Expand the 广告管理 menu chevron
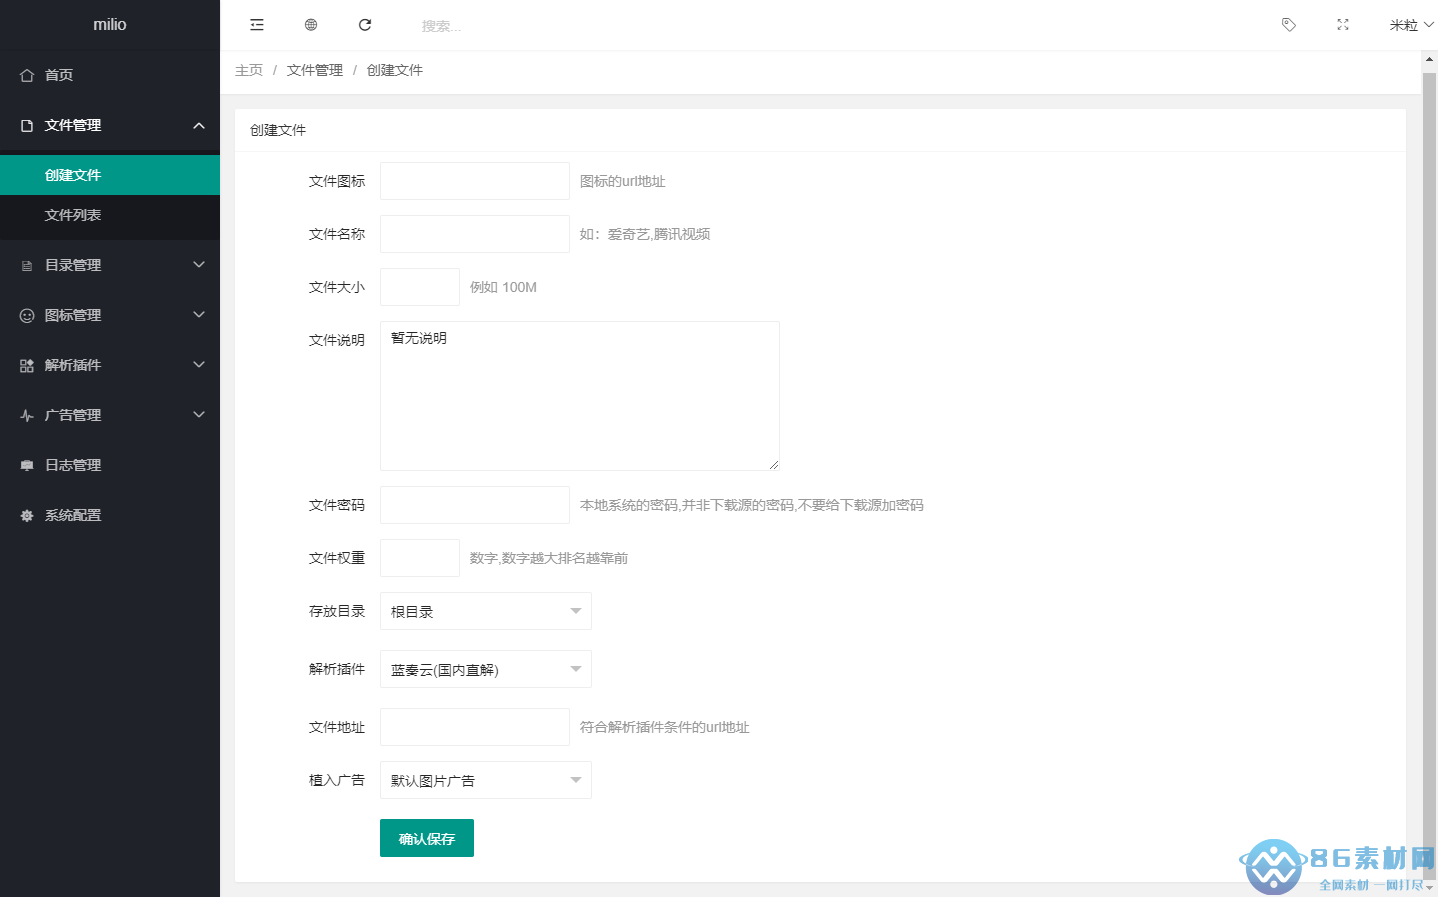 (199, 415)
